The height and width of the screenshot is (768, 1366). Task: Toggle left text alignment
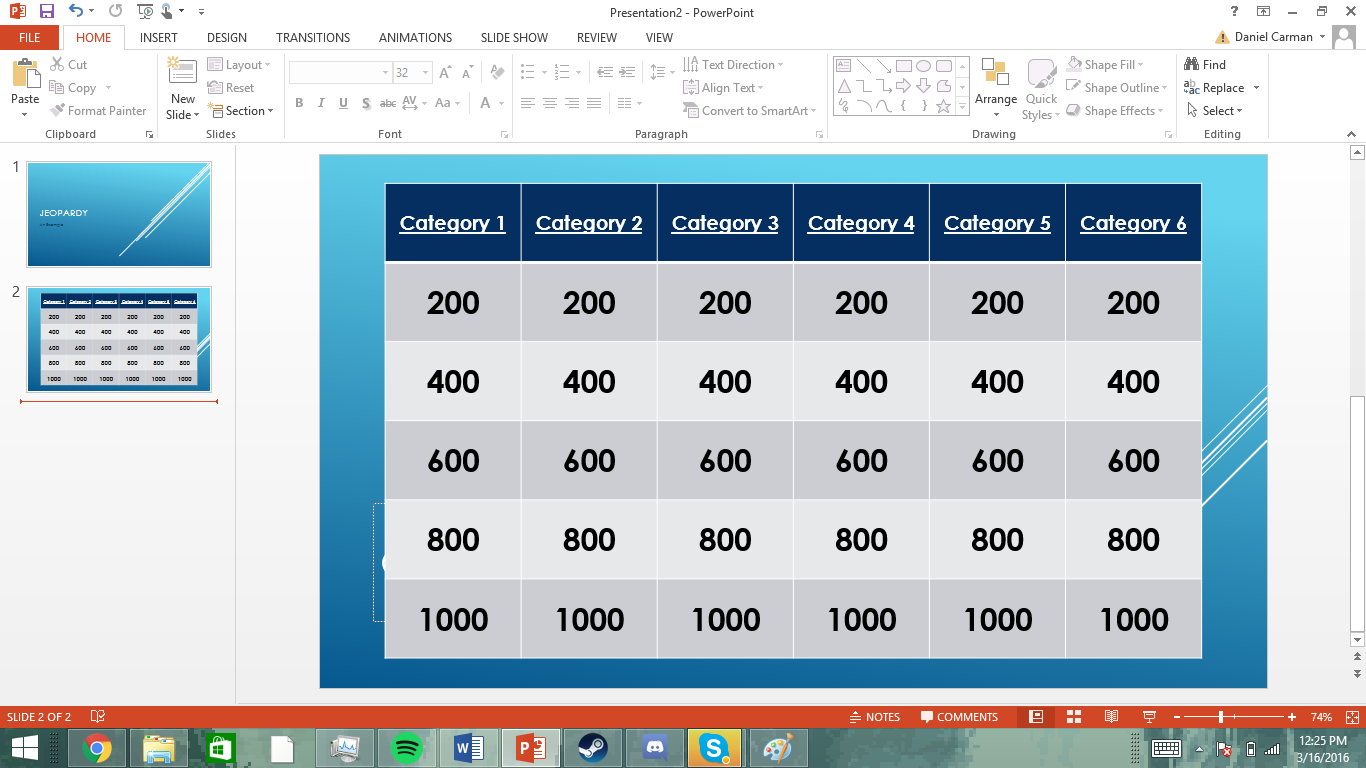point(528,103)
